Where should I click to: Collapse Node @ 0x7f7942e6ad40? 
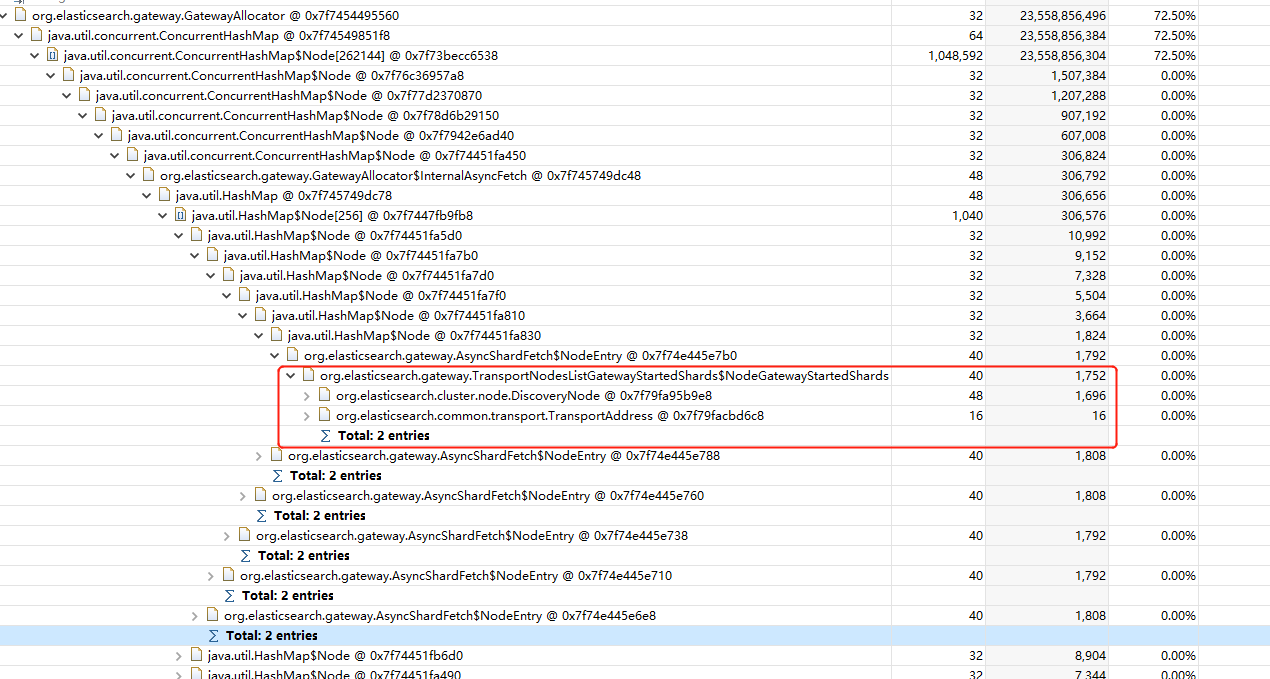[x=99, y=136]
